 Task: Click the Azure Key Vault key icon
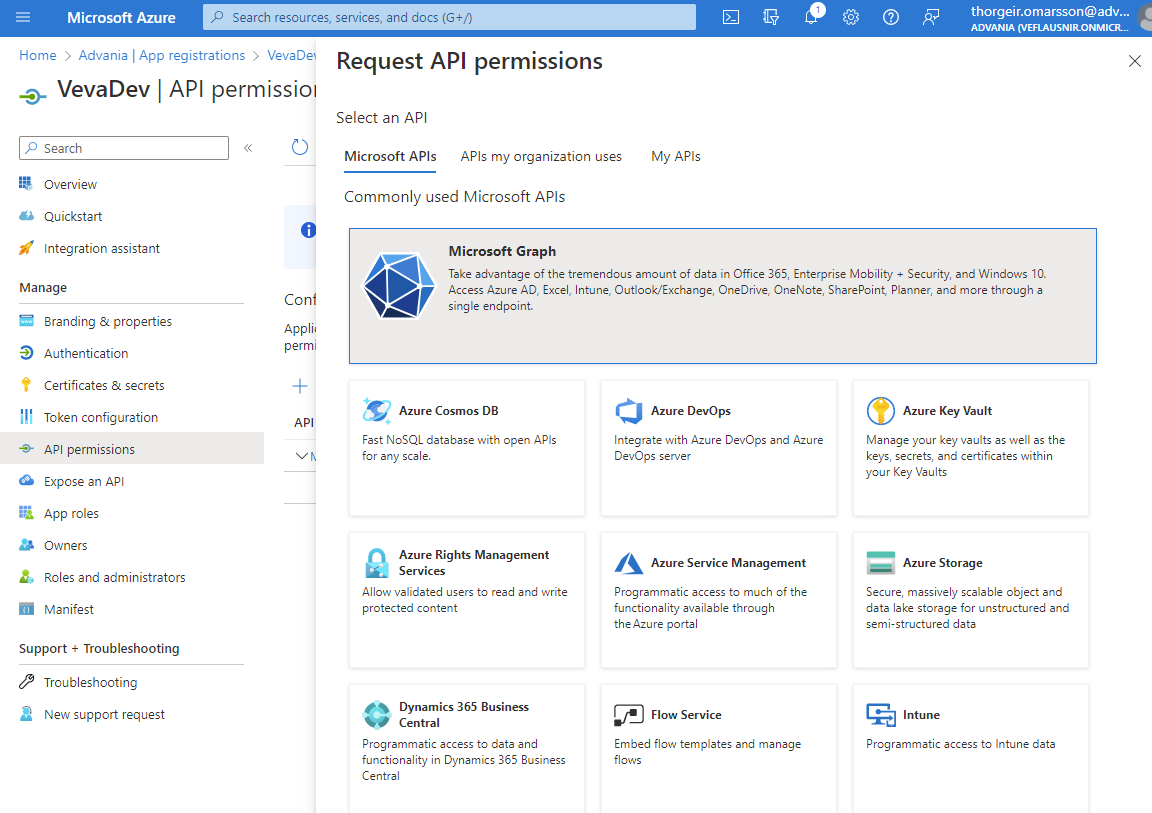click(x=880, y=411)
